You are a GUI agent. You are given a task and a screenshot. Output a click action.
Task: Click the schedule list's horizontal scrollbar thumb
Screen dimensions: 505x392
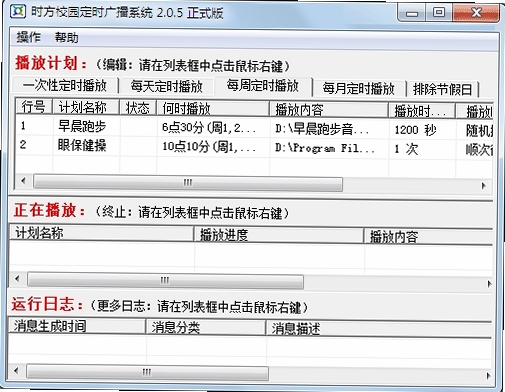(x=188, y=183)
